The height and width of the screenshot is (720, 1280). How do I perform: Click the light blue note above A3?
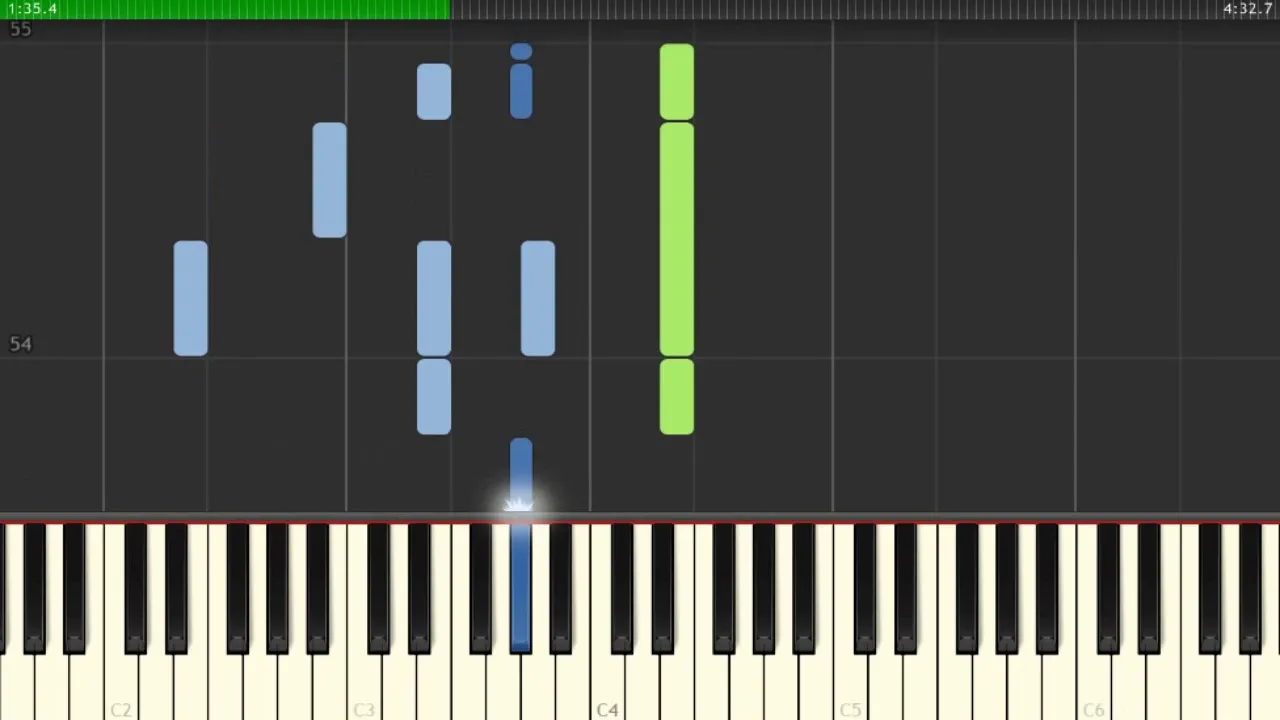tap(538, 299)
